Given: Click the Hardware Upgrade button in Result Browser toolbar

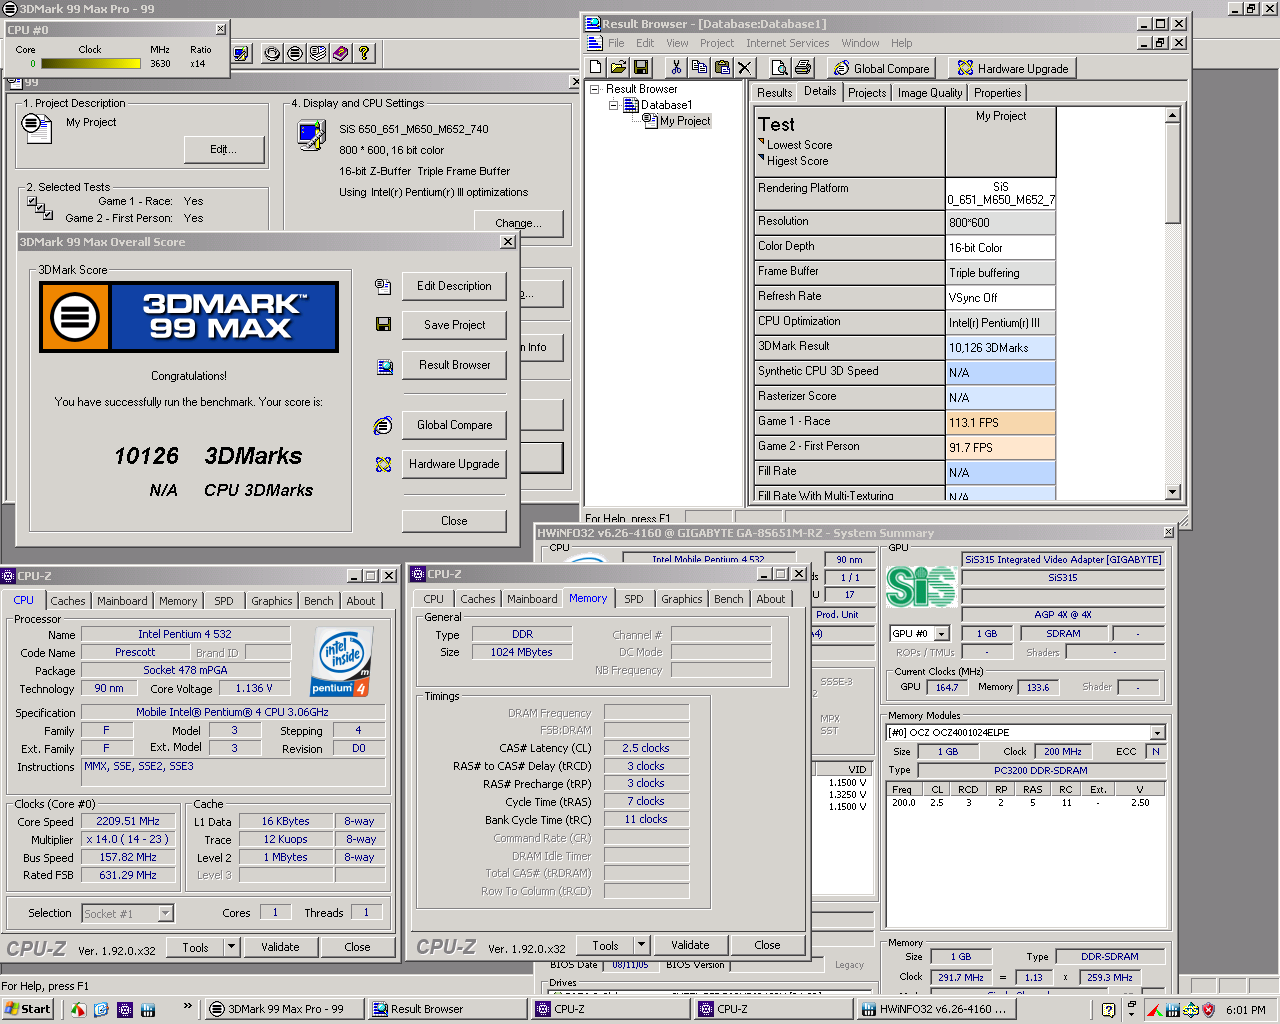Looking at the screenshot, I should click(1013, 68).
